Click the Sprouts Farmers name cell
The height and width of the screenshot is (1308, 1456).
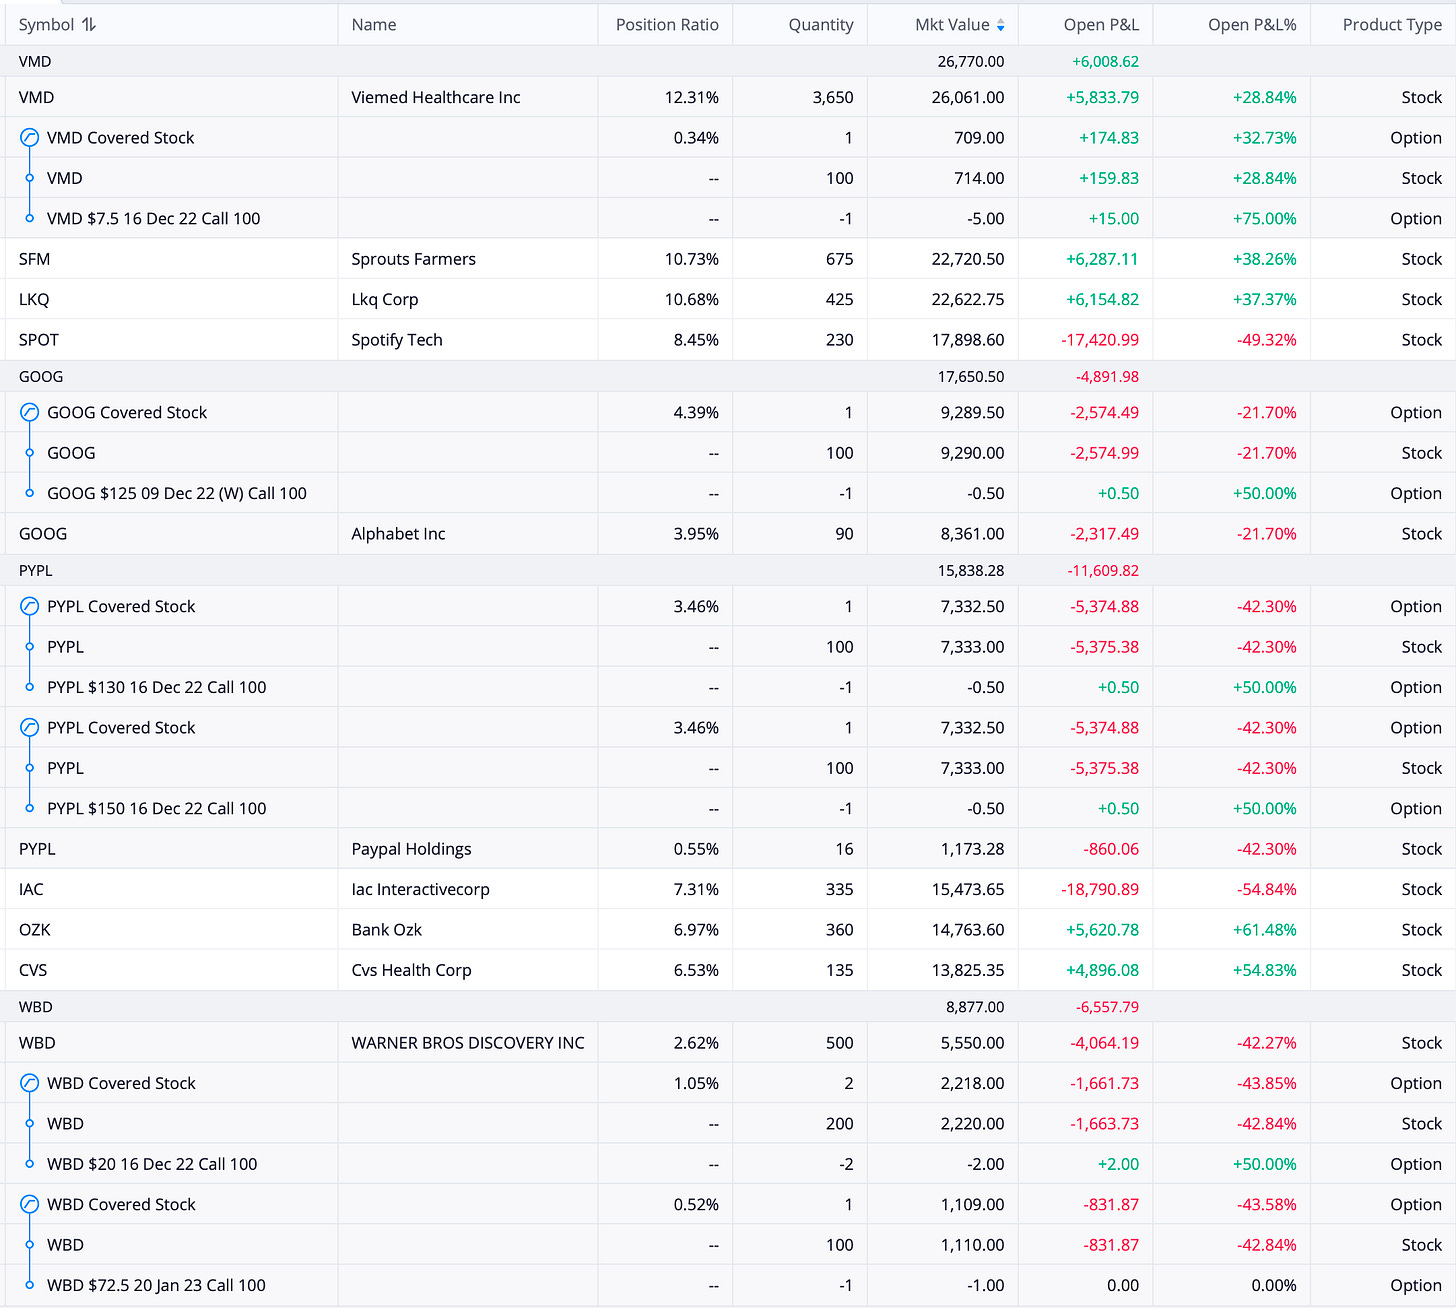pos(413,259)
